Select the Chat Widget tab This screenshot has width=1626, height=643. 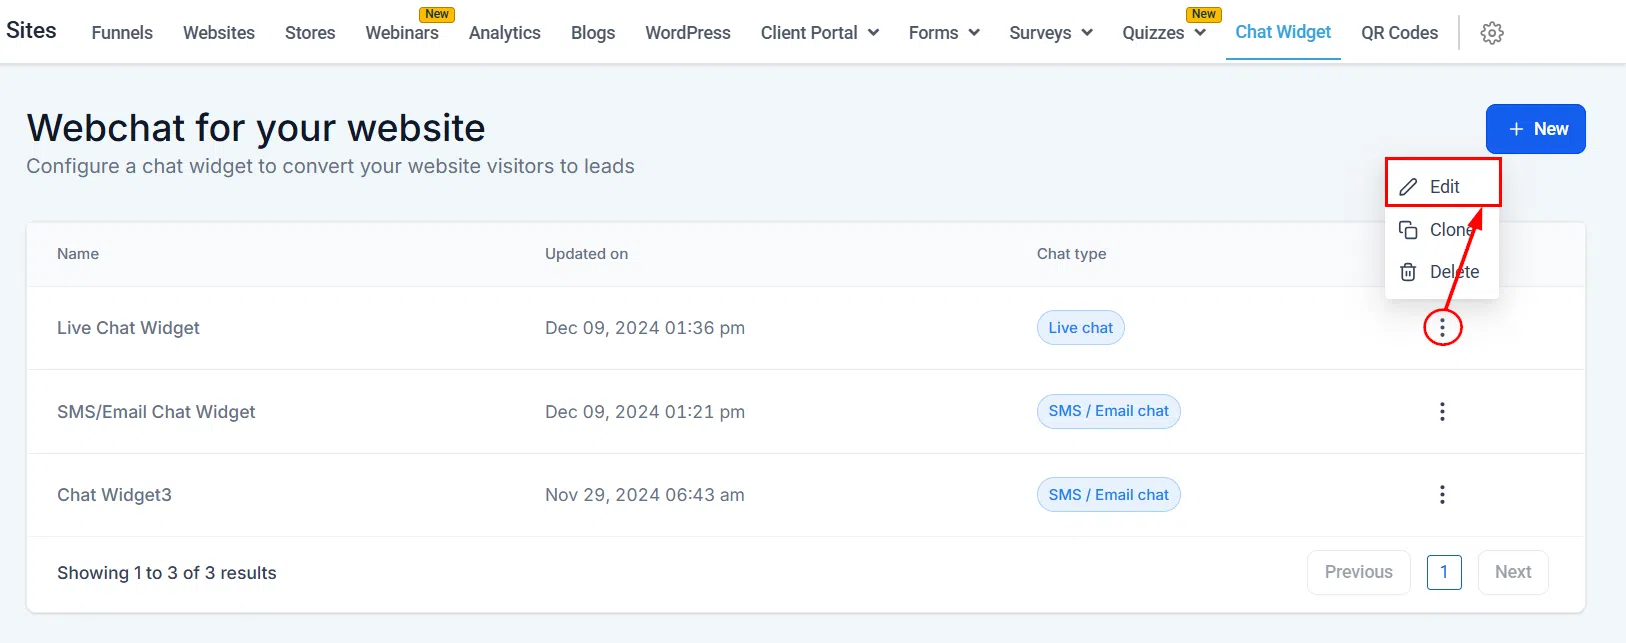[x=1283, y=32]
